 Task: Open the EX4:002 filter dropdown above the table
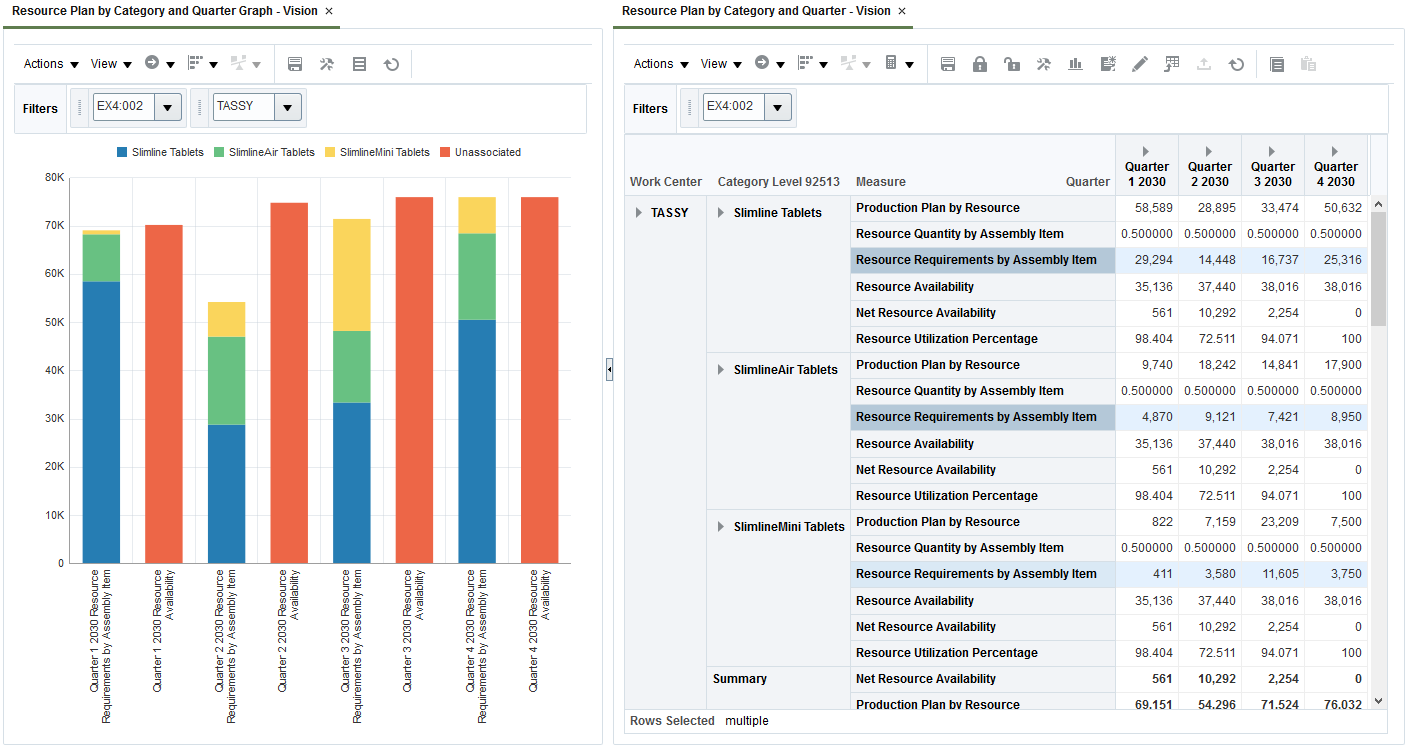click(777, 108)
